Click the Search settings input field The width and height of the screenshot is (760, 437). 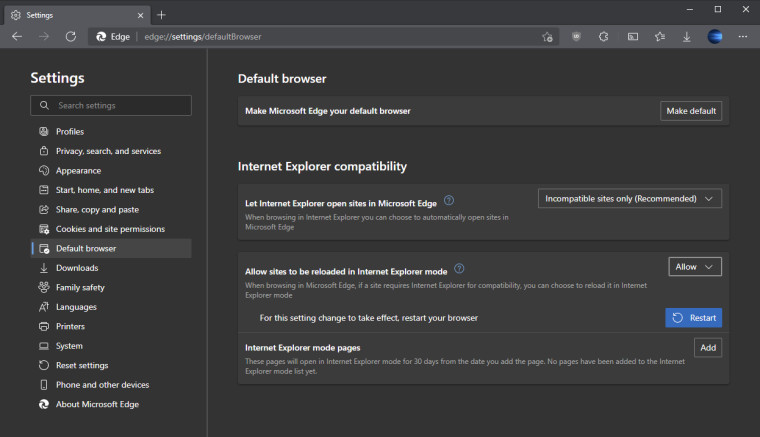[x=111, y=105]
